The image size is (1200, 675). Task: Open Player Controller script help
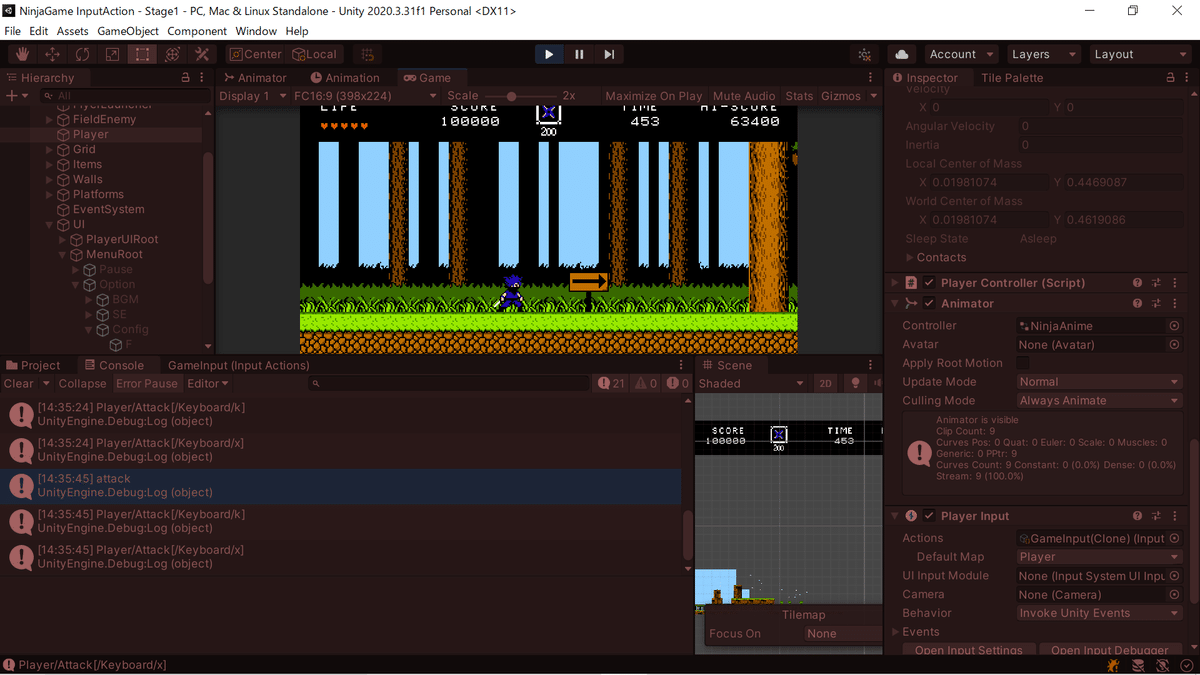(1137, 283)
